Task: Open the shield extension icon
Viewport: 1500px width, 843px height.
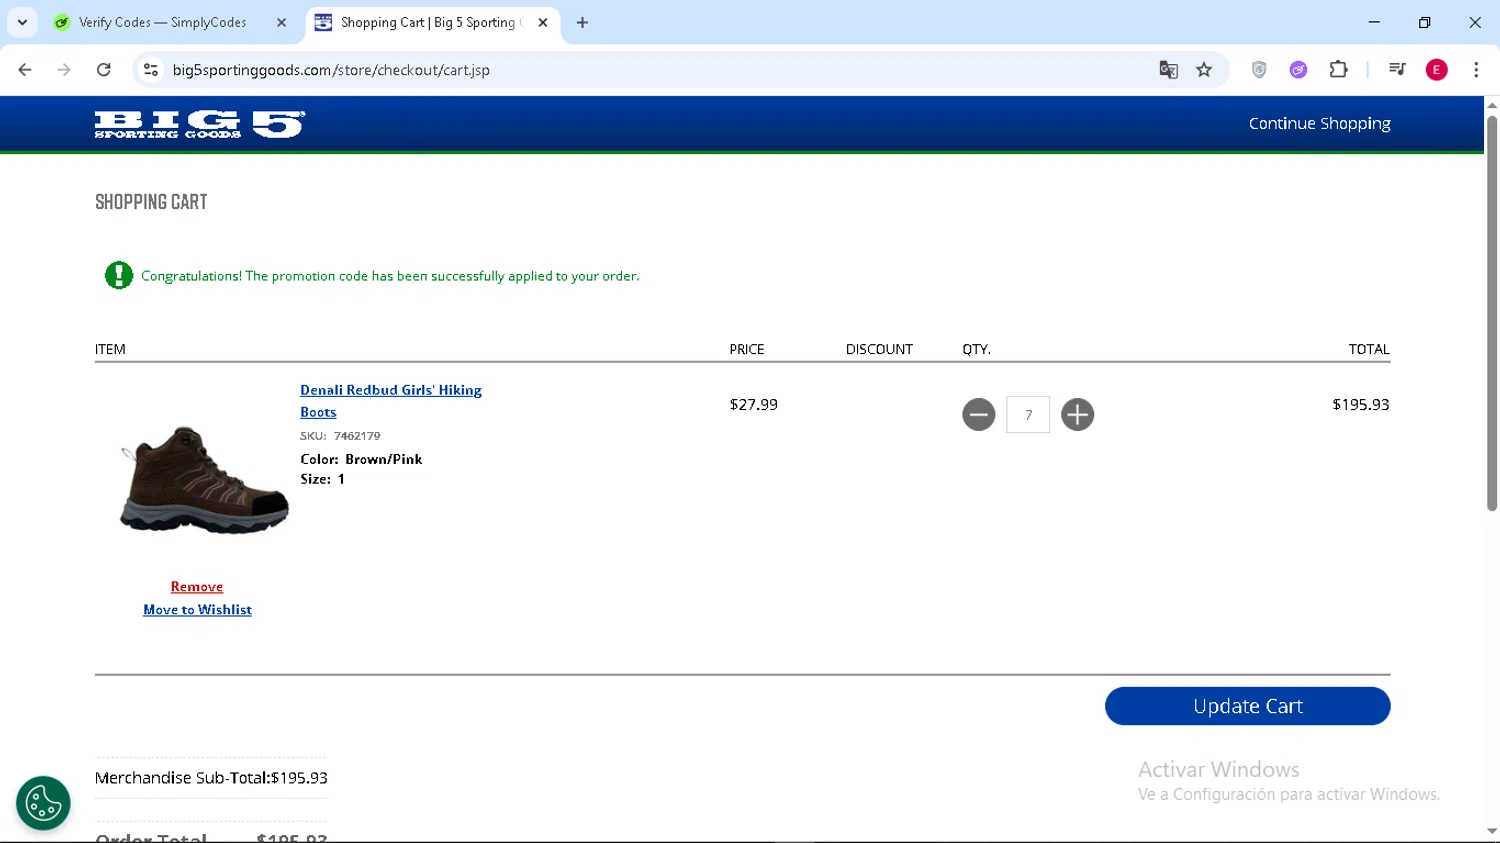Action: (1259, 70)
